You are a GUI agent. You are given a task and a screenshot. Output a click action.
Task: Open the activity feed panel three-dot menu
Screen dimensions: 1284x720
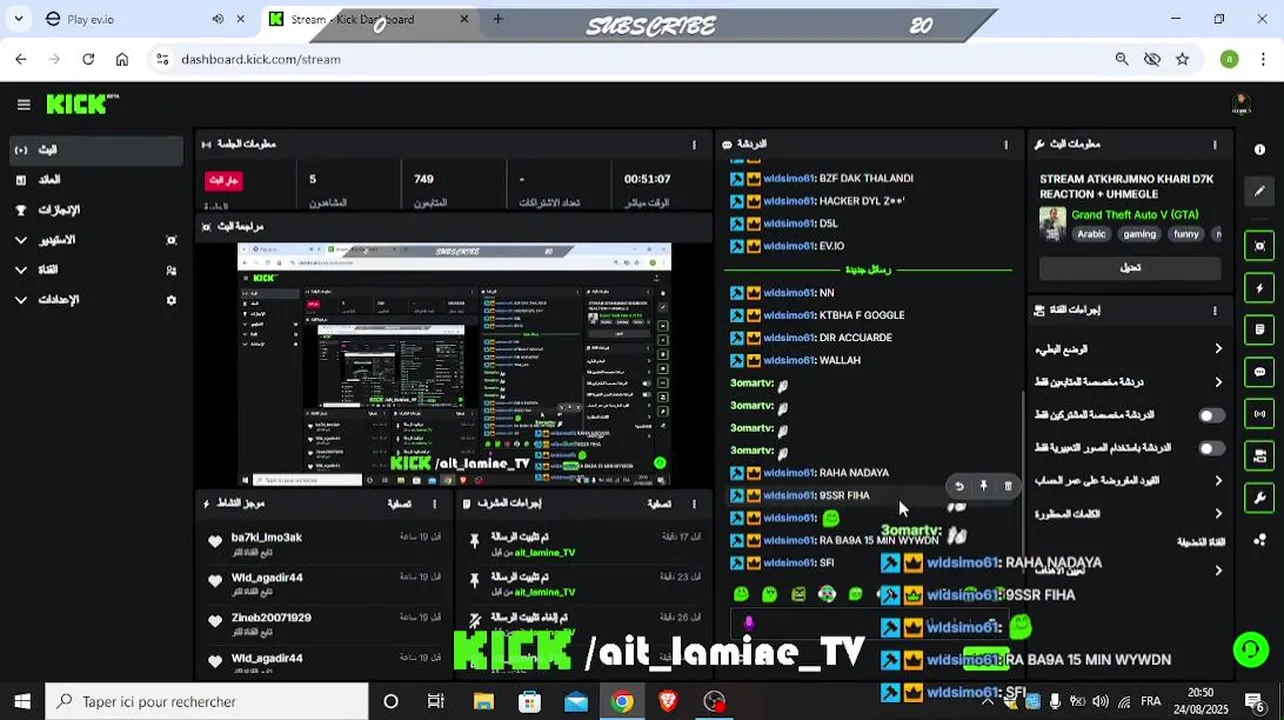pos(434,504)
